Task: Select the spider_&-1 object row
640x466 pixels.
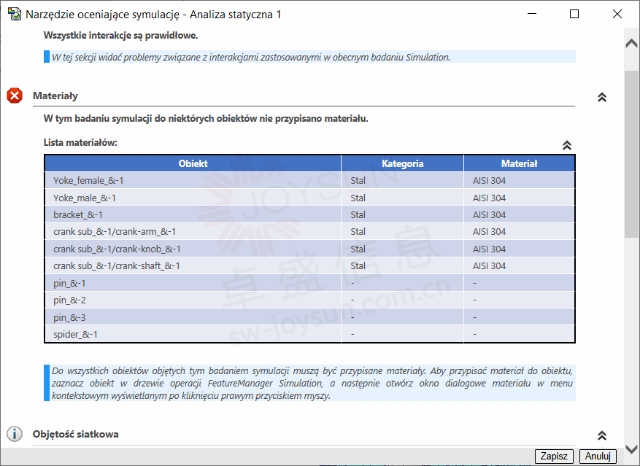Action: 310,334
